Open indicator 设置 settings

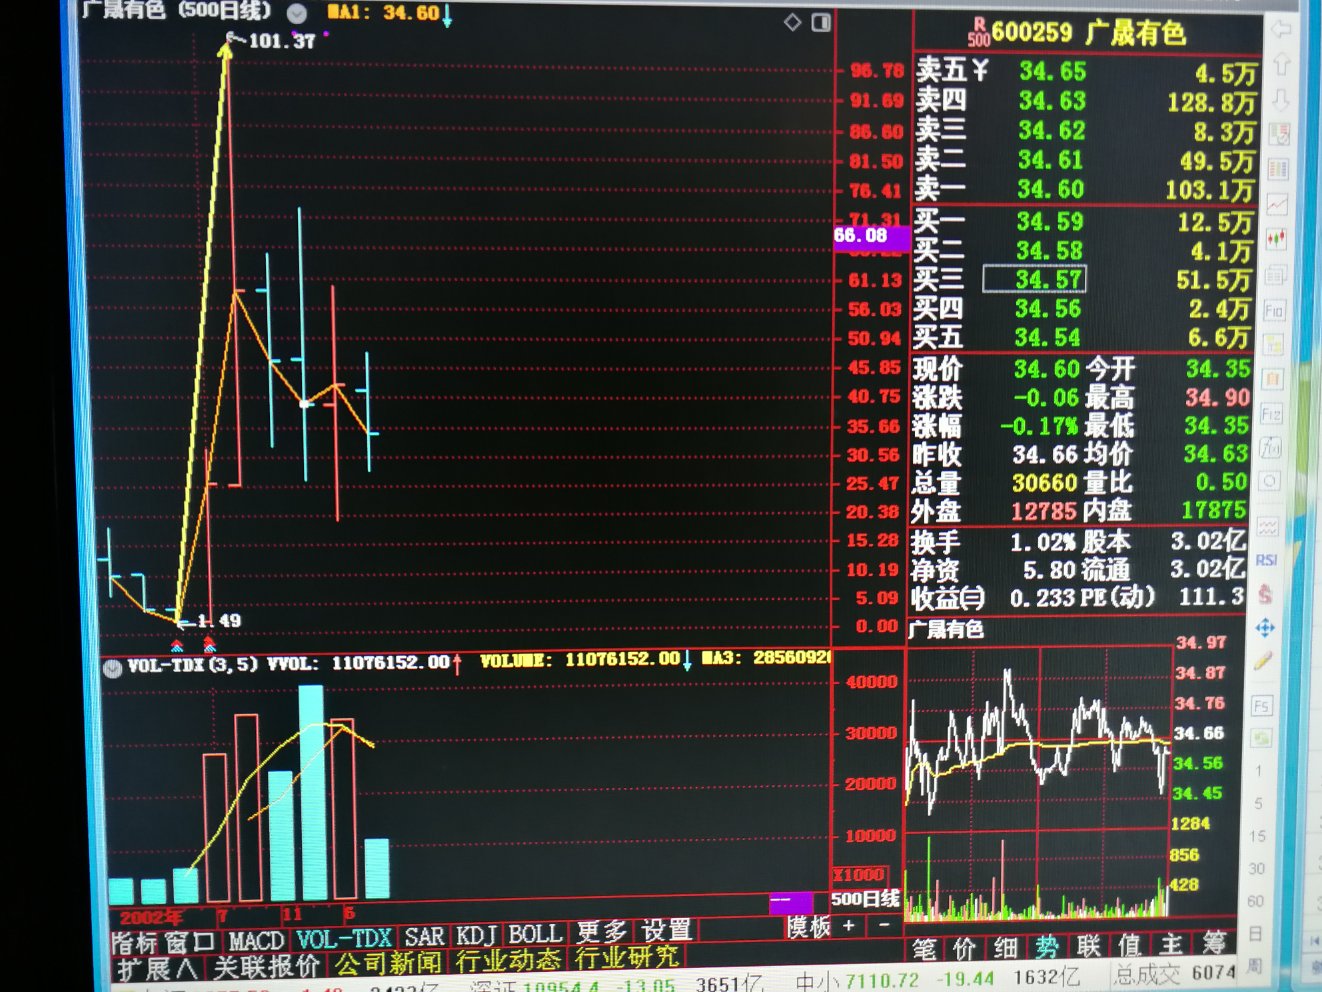point(666,931)
